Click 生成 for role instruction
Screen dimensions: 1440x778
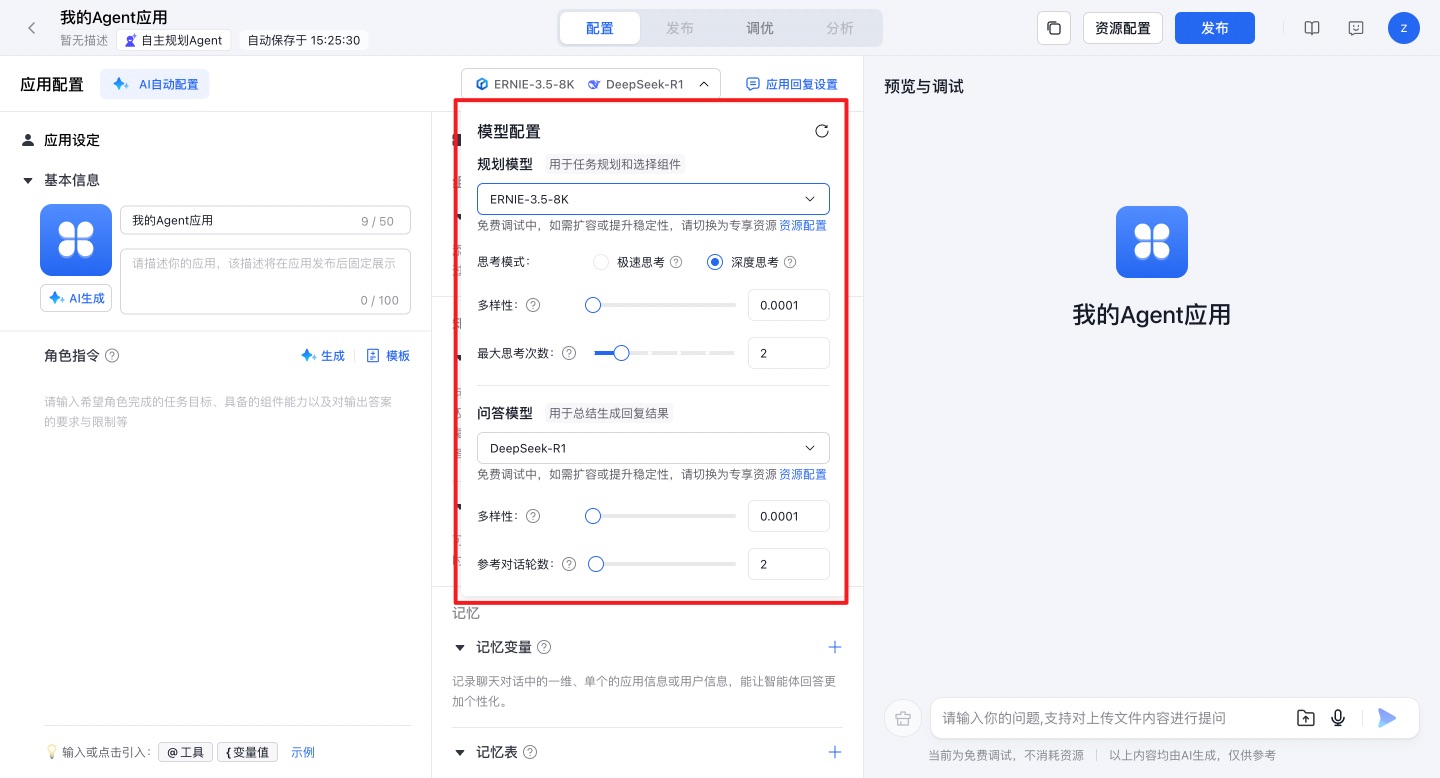323,355
